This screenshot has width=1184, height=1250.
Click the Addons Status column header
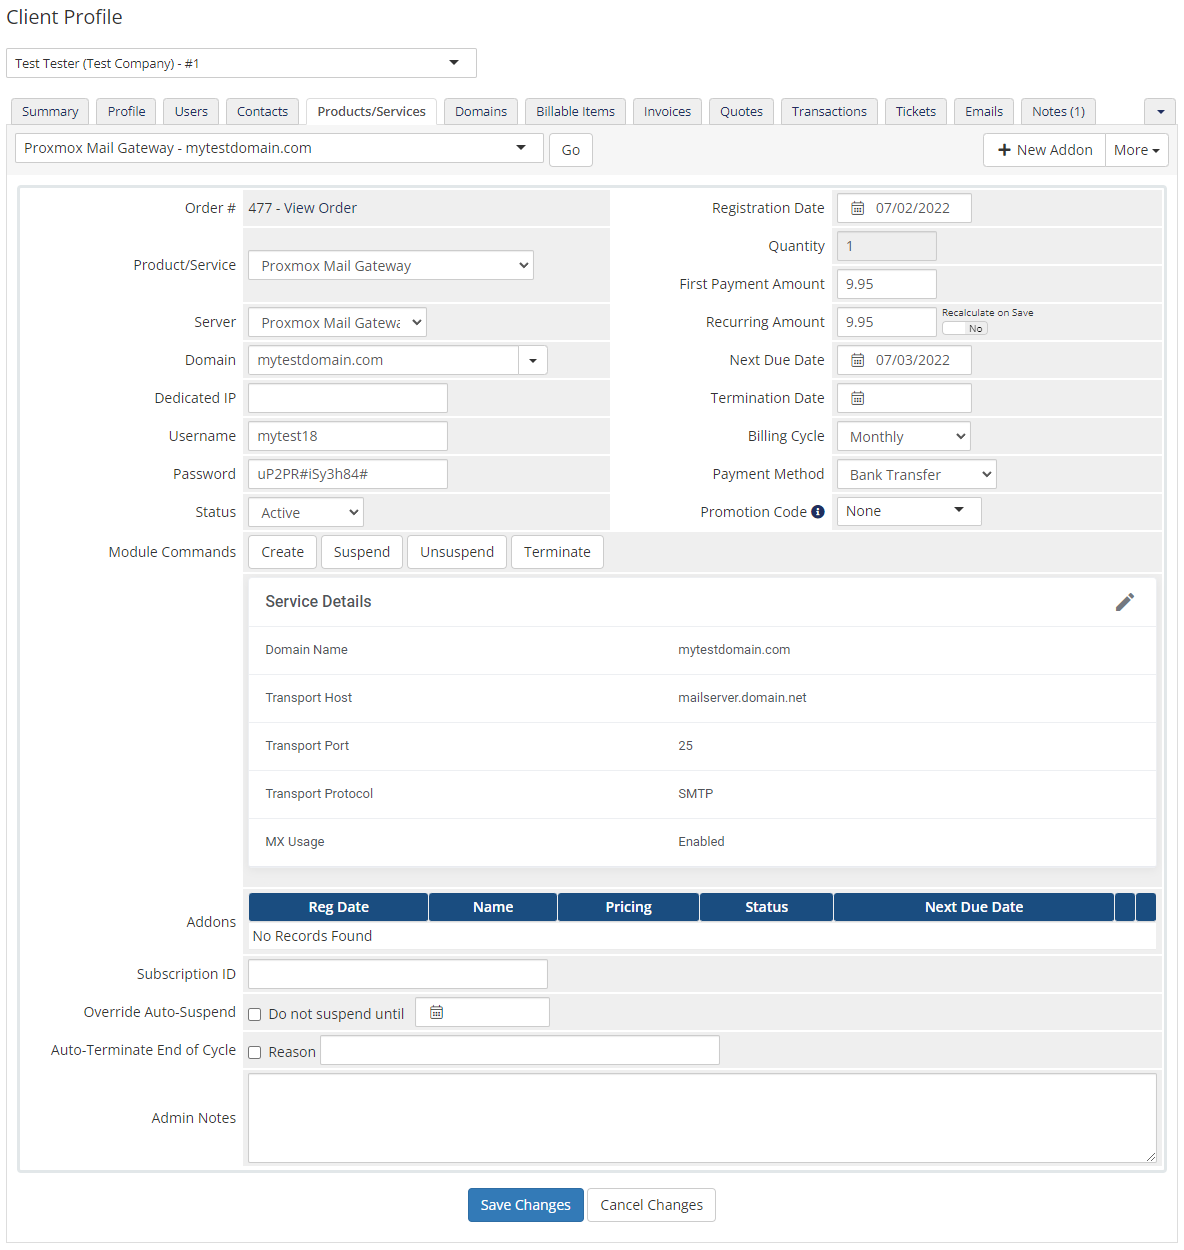(x=767, y=907)
